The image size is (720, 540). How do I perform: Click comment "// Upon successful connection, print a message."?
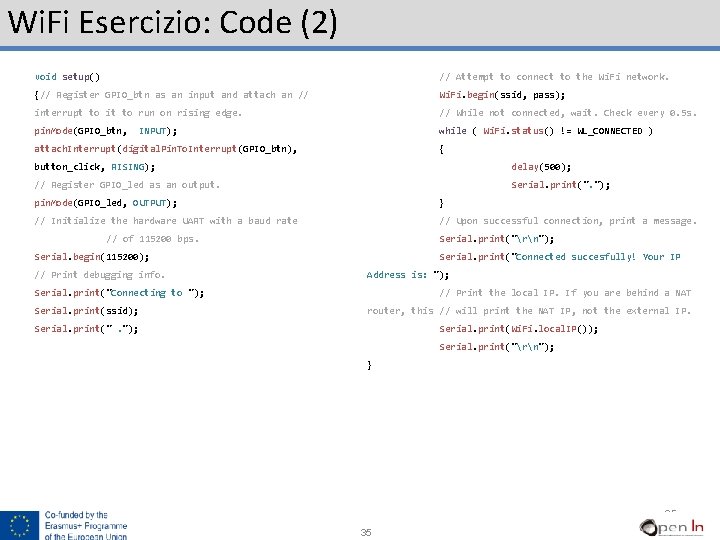(x=568, y=221)
